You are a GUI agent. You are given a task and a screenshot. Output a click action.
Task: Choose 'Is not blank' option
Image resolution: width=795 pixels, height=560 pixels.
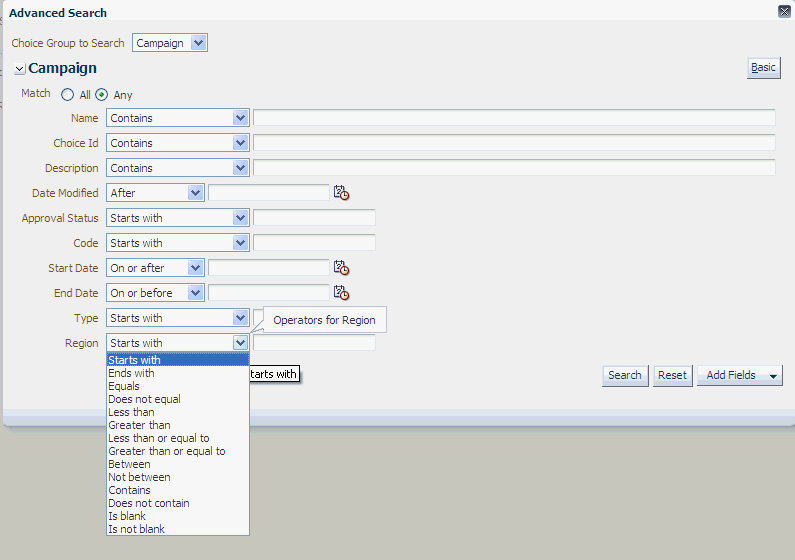177,529
